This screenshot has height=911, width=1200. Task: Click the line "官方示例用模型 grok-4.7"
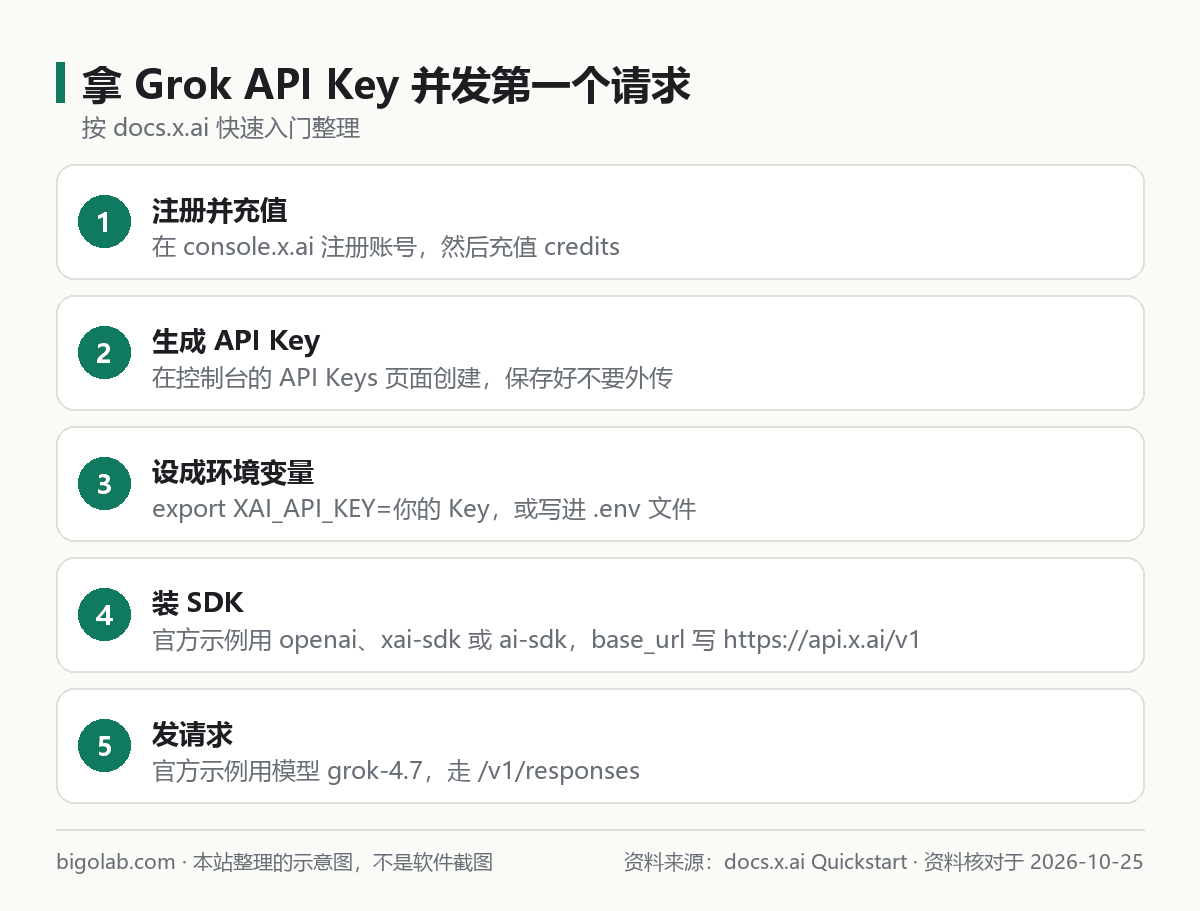click(x=396, y=770)
